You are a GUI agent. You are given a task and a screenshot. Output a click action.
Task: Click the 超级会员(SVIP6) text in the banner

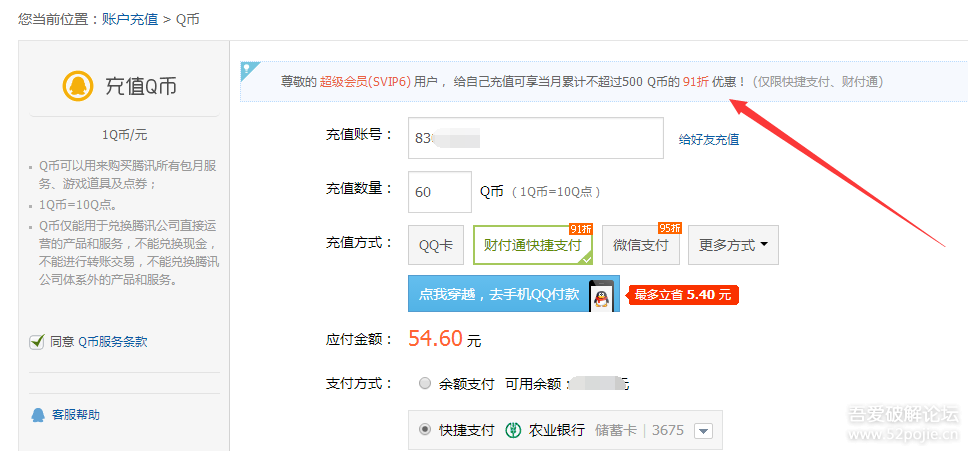365,81
